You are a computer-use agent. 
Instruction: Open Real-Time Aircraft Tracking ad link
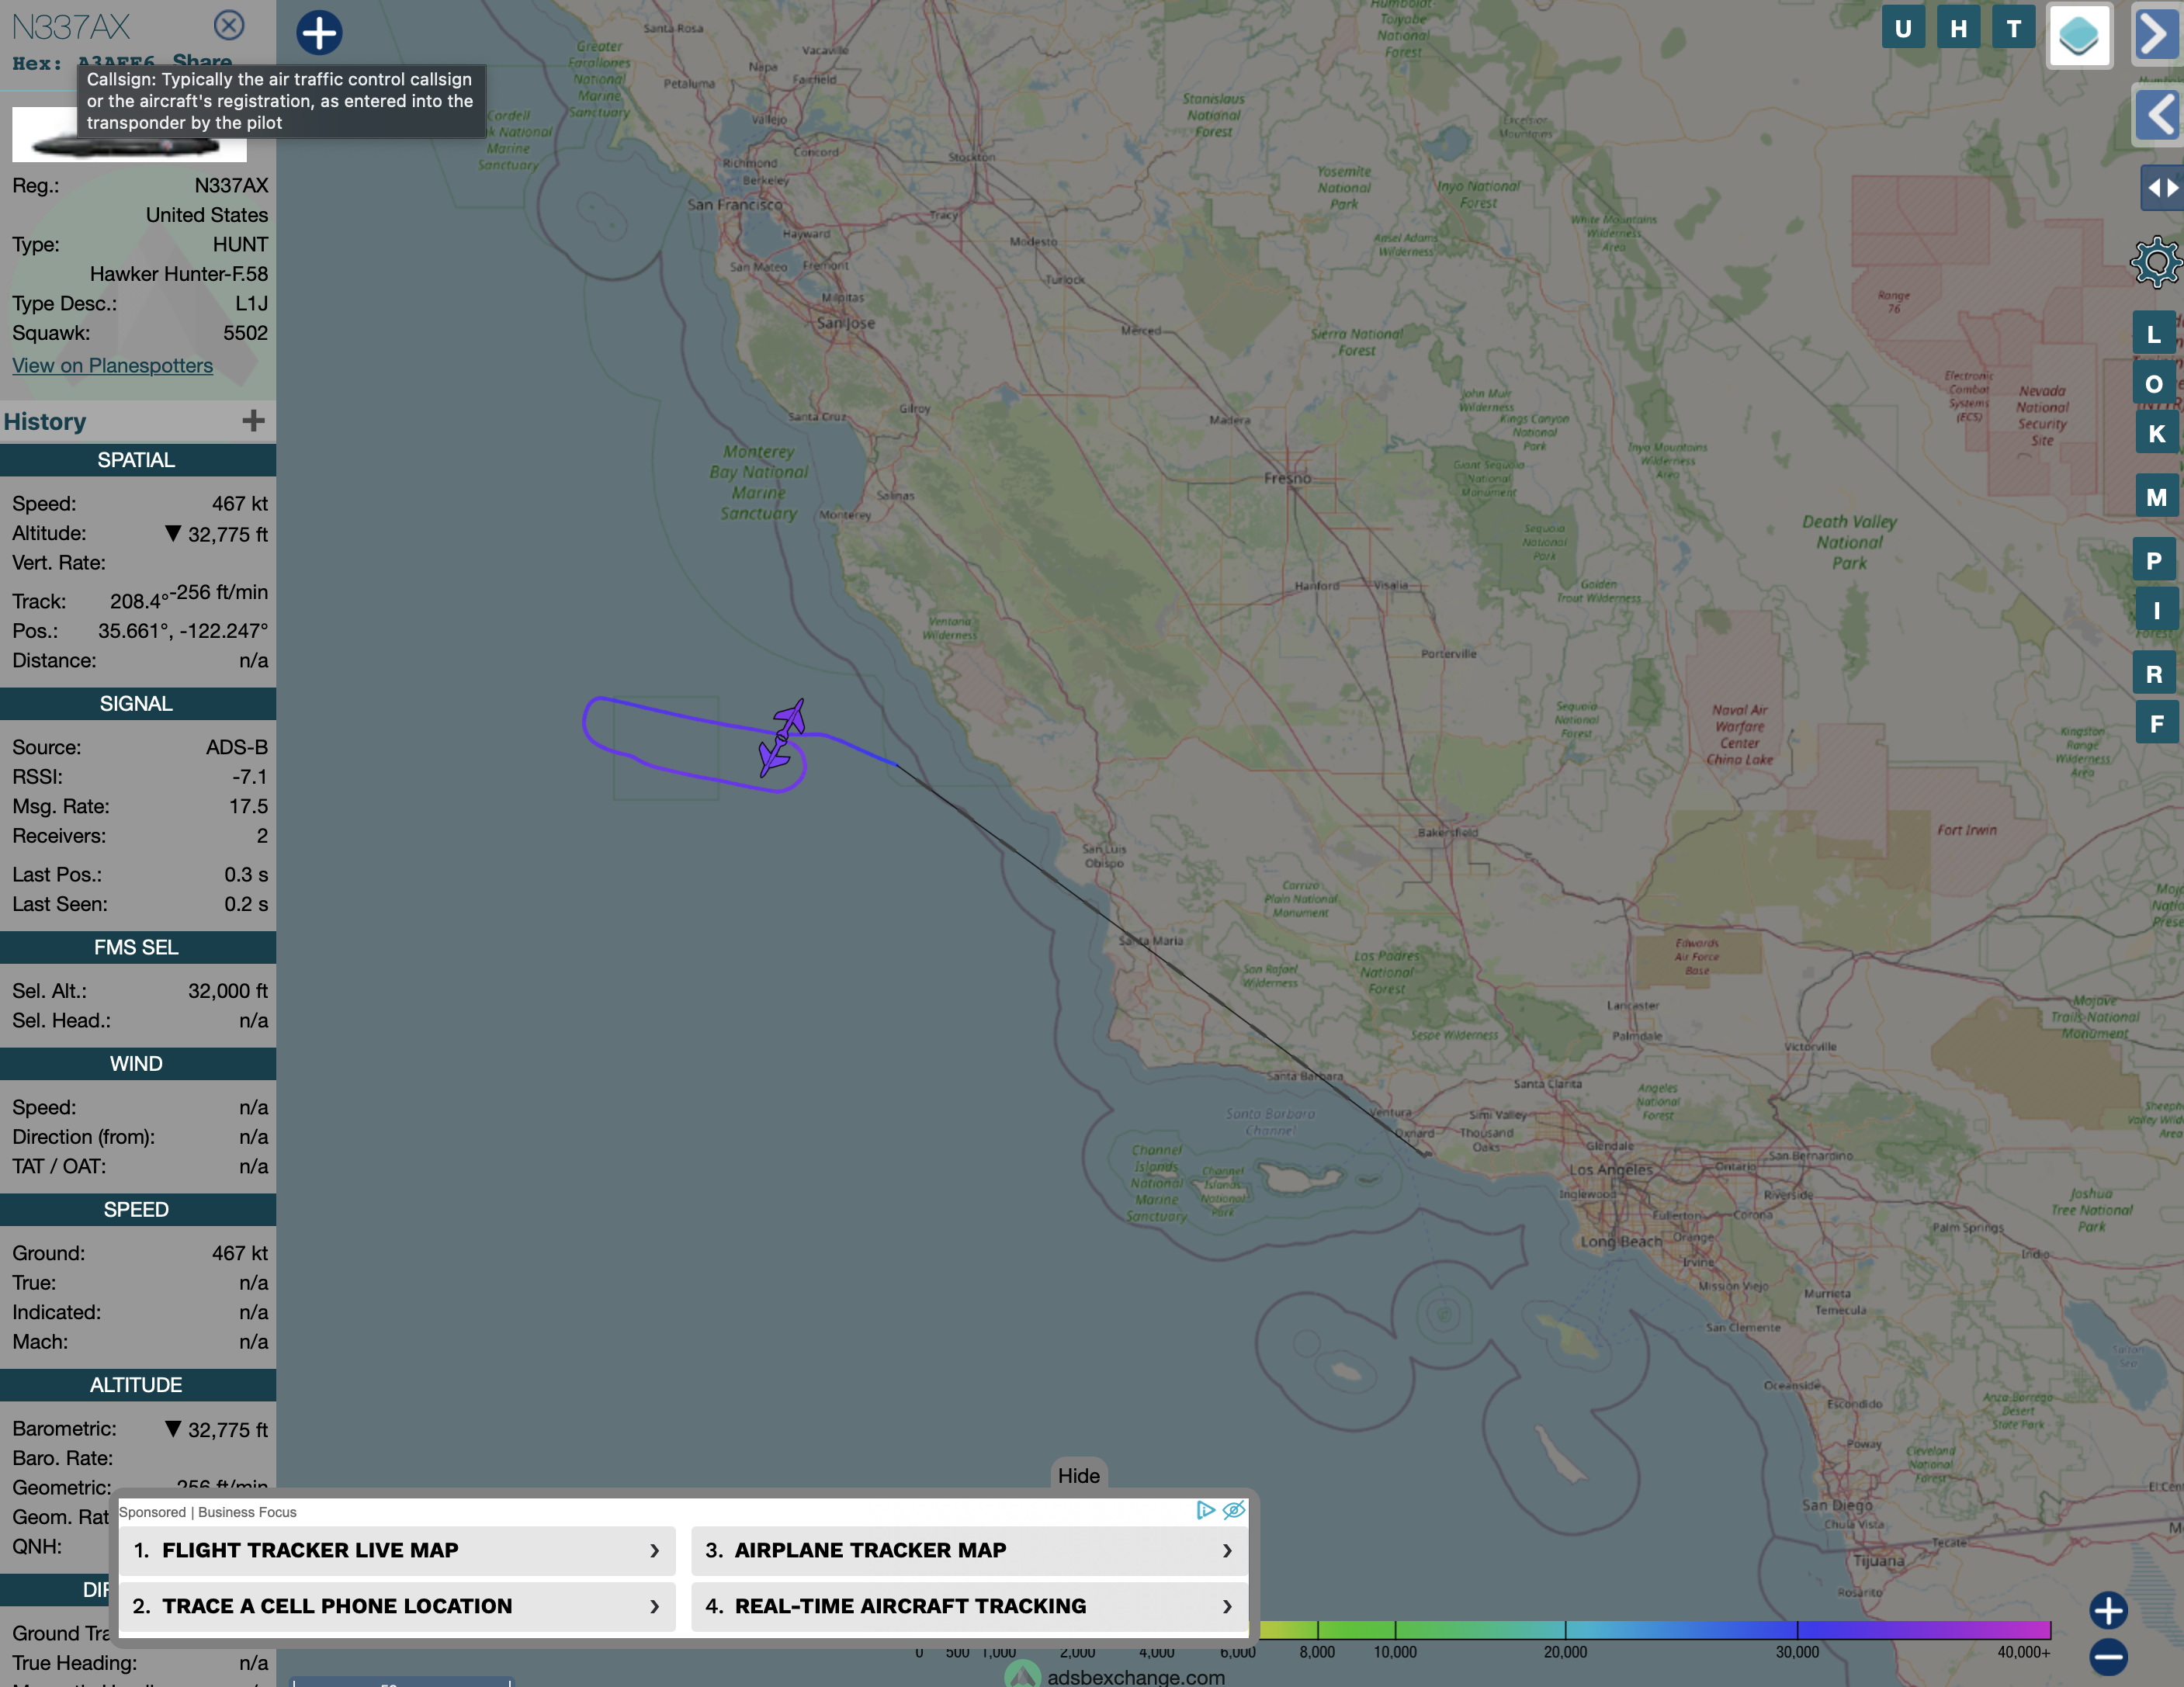coord(969,1606)
